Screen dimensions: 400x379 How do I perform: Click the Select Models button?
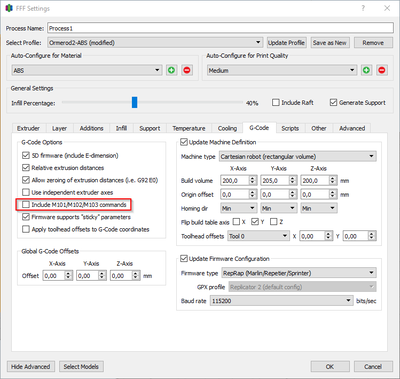click(x=81, y=367)
